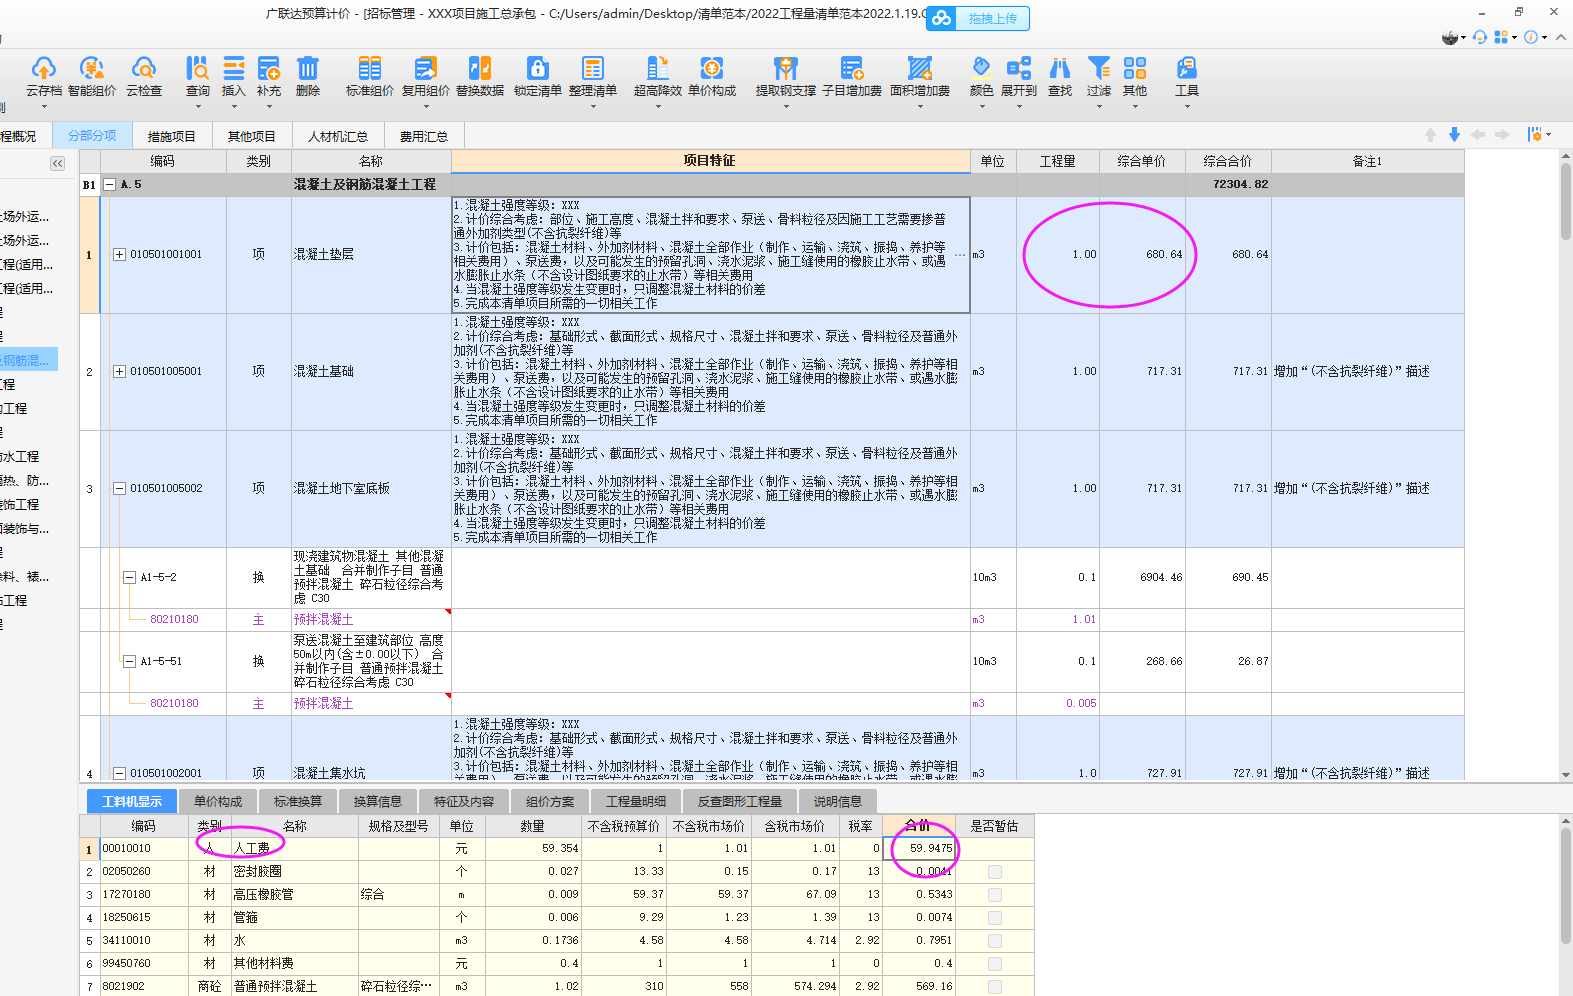Switch to 措施项目 tab
The width and height of the screenshot is (1573, 996).
point(171,136)
